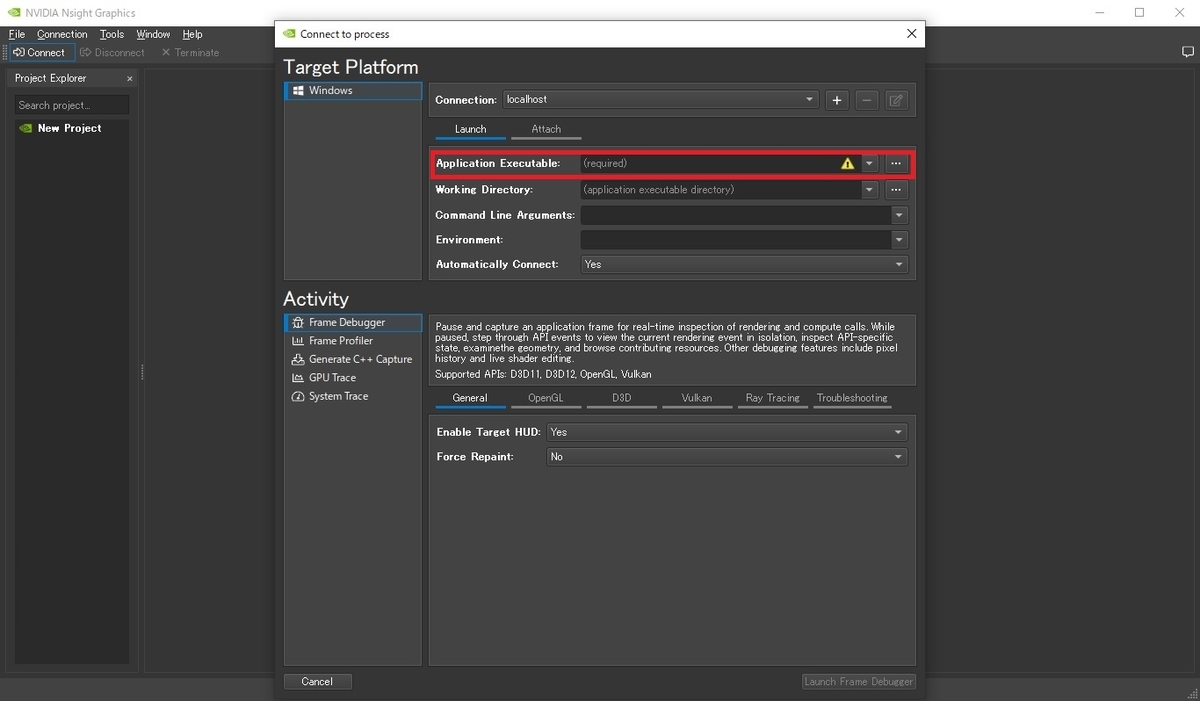Remove connection with minus button
The height and width of the screenshot is (701, 1200).
coord(867,100)
